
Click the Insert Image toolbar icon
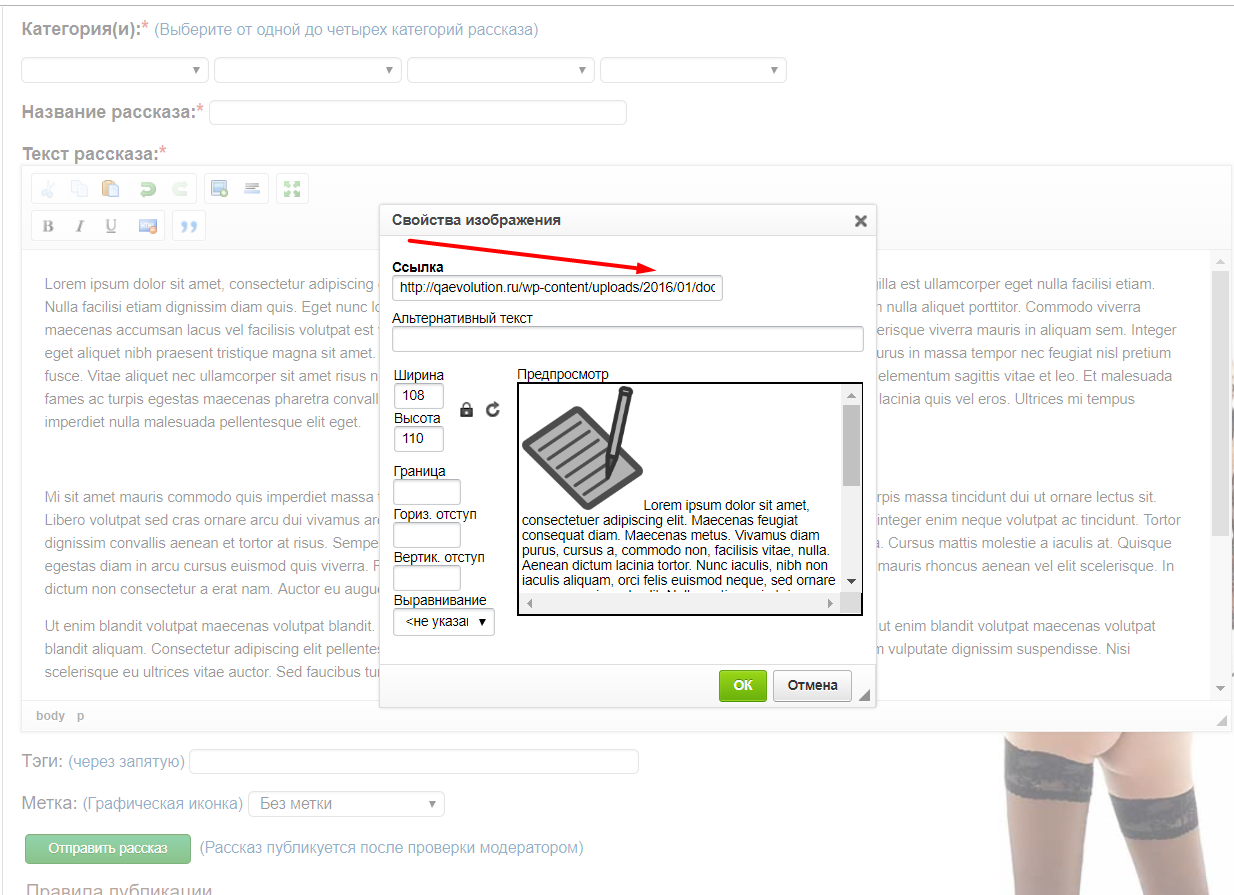click(220, 189)
